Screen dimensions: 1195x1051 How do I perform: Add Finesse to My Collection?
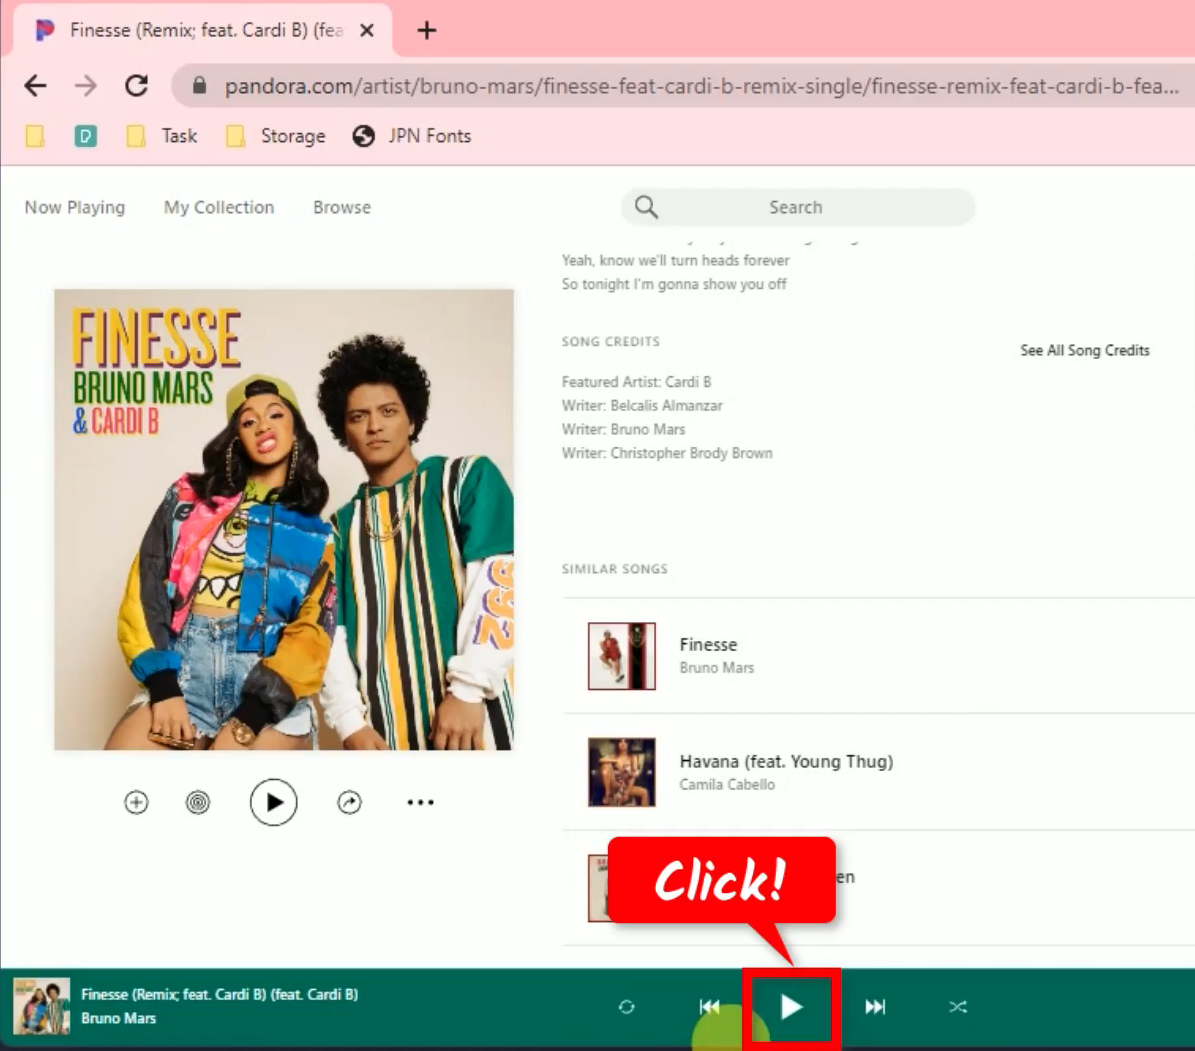(x=136, y=802)
